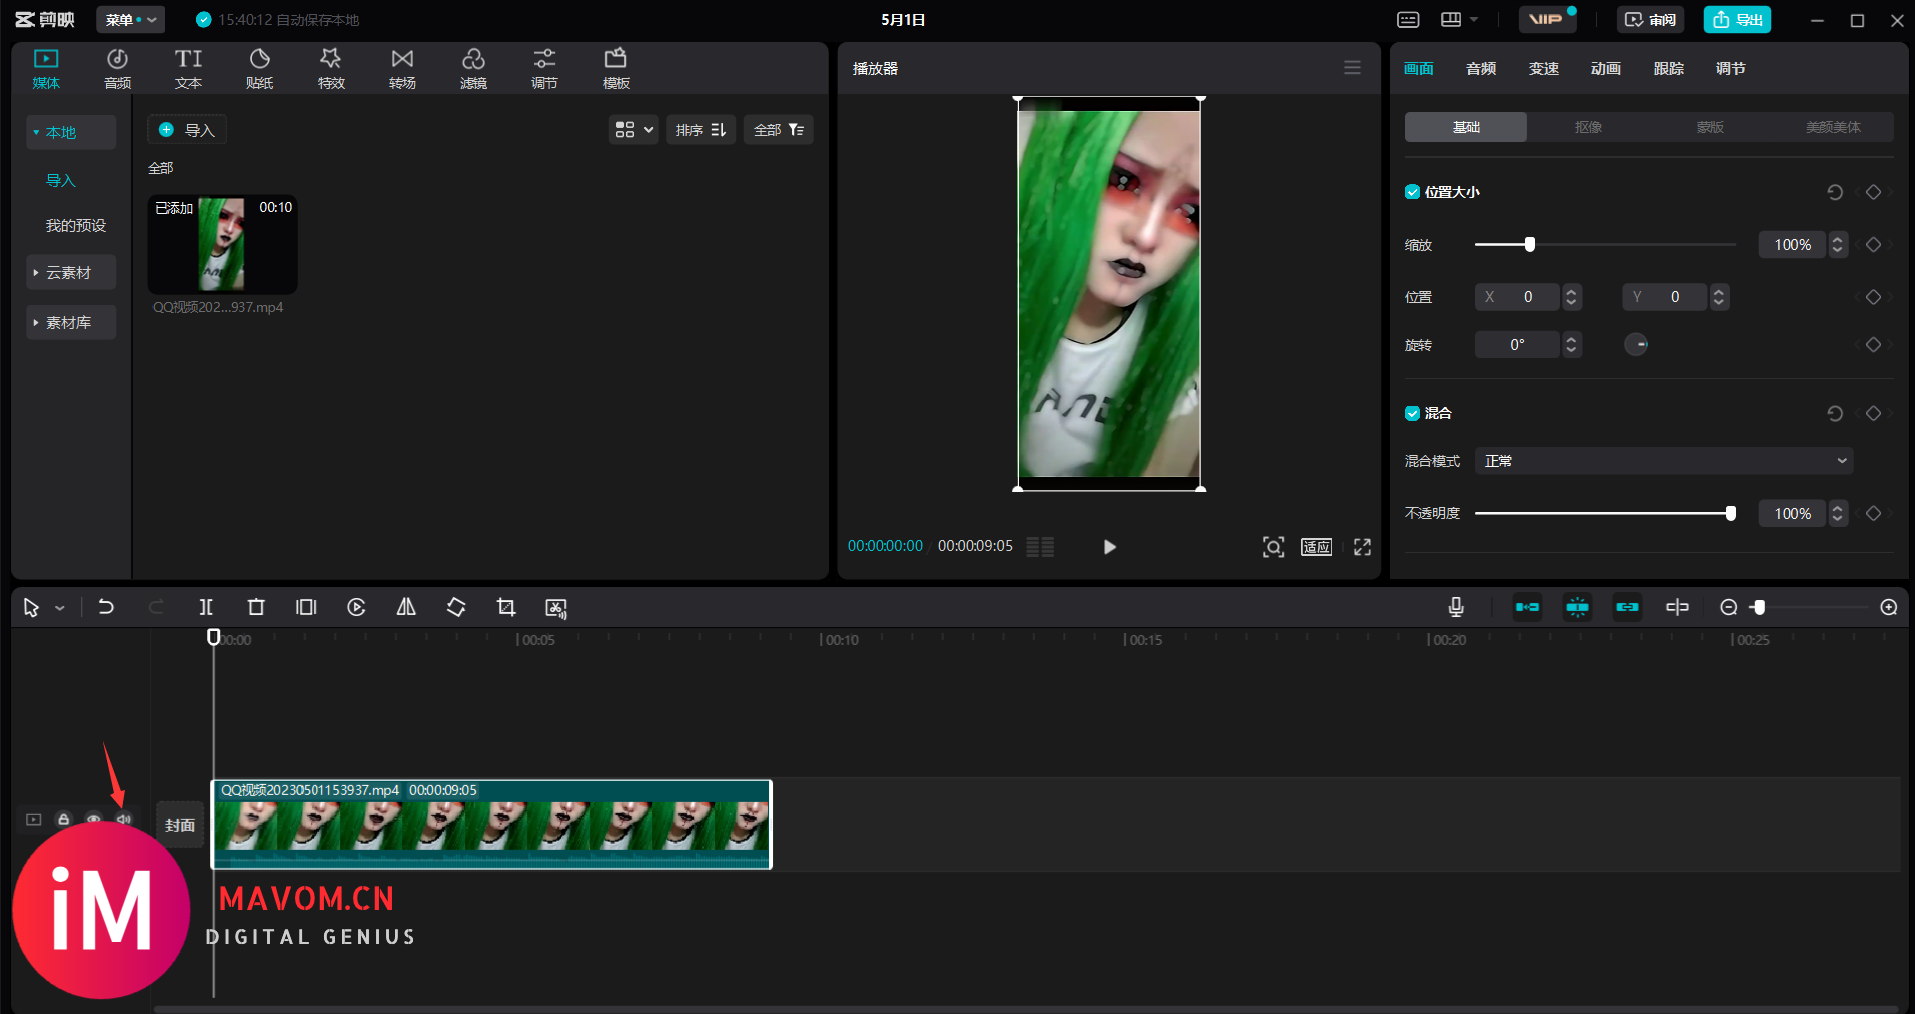
Task: Uncheck the 位置大小 checkbox
Action: pos(1412,192)
